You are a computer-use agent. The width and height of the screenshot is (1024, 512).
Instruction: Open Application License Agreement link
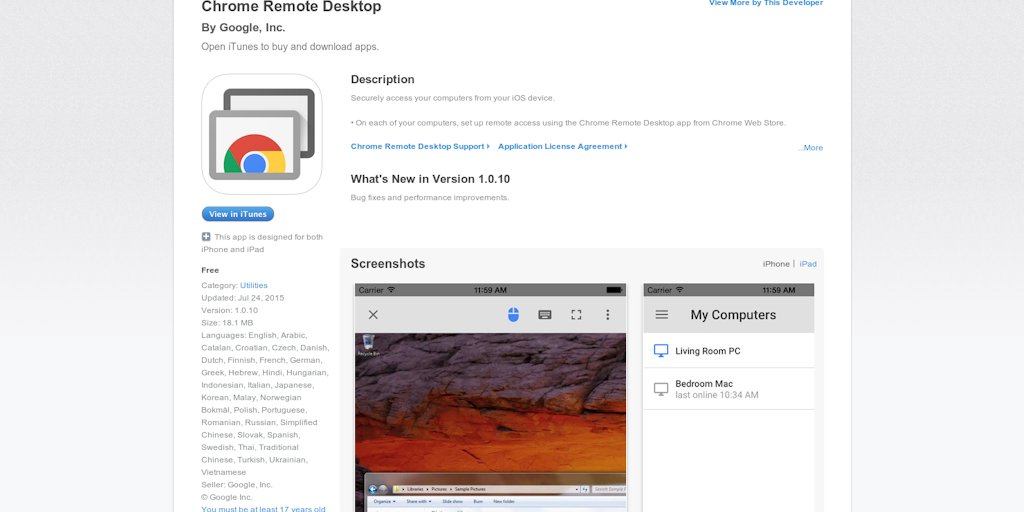point(562,146)
